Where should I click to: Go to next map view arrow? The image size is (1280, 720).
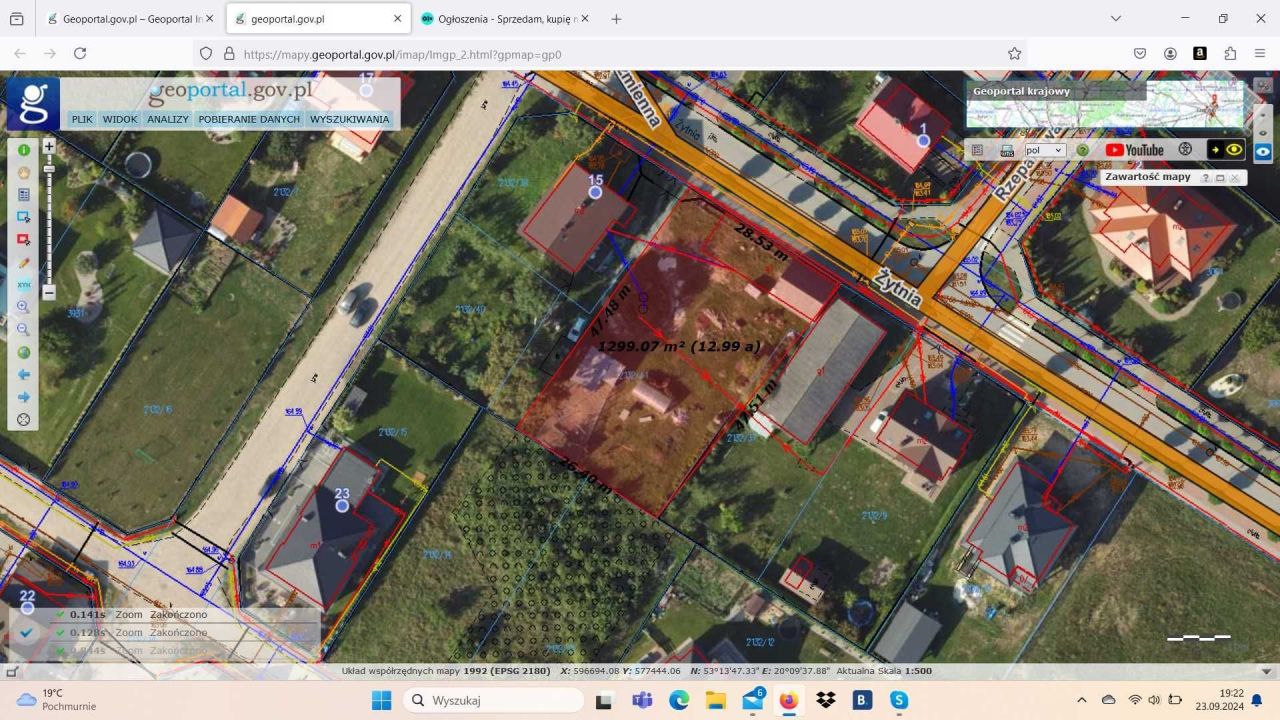[24, 397]
